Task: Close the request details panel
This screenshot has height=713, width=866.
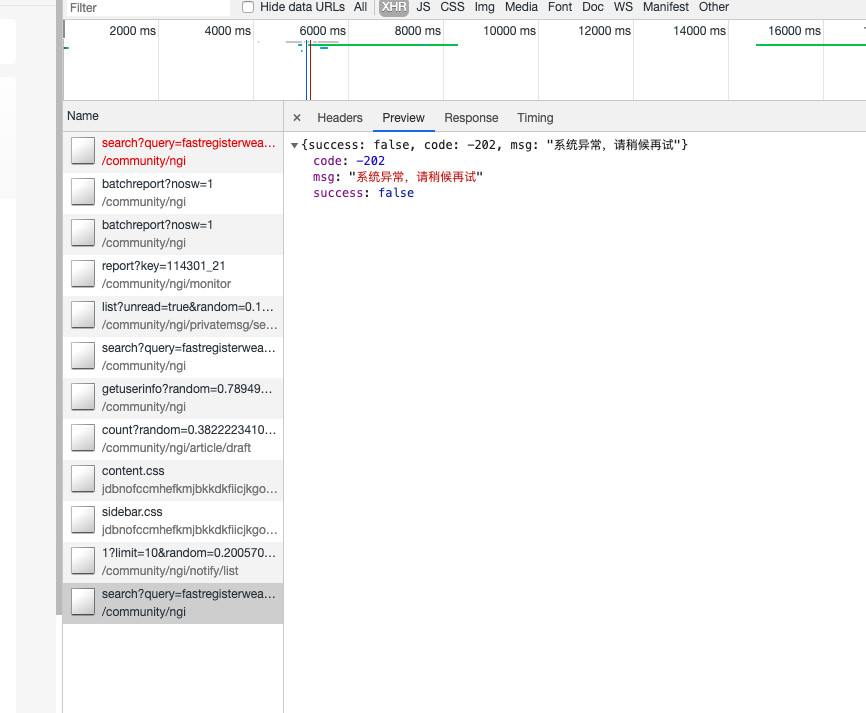Action: 297,118
